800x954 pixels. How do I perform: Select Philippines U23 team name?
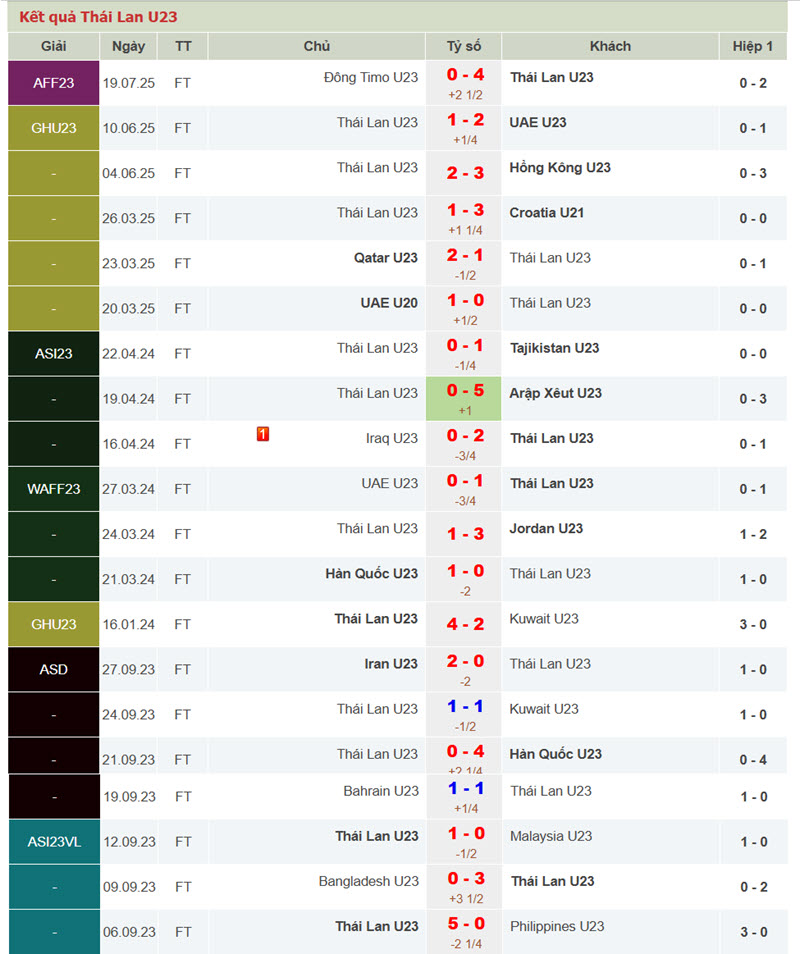tap(557, 926)
